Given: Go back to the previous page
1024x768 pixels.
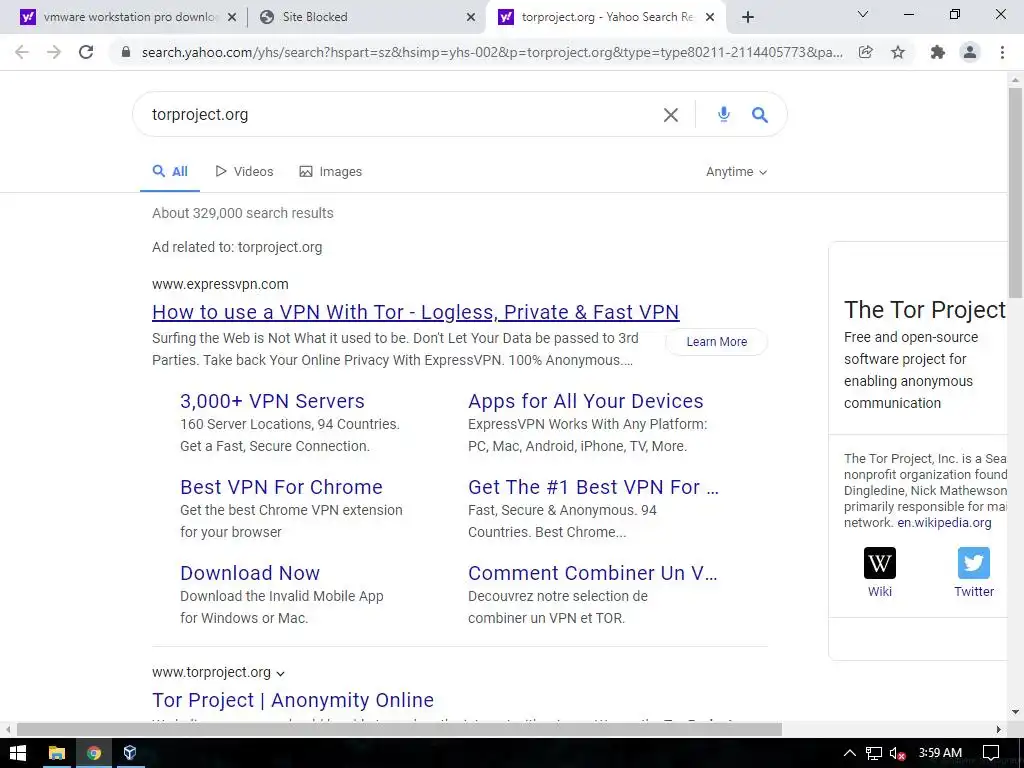Looking at the screenshot, I should click(x=22, y=52).
